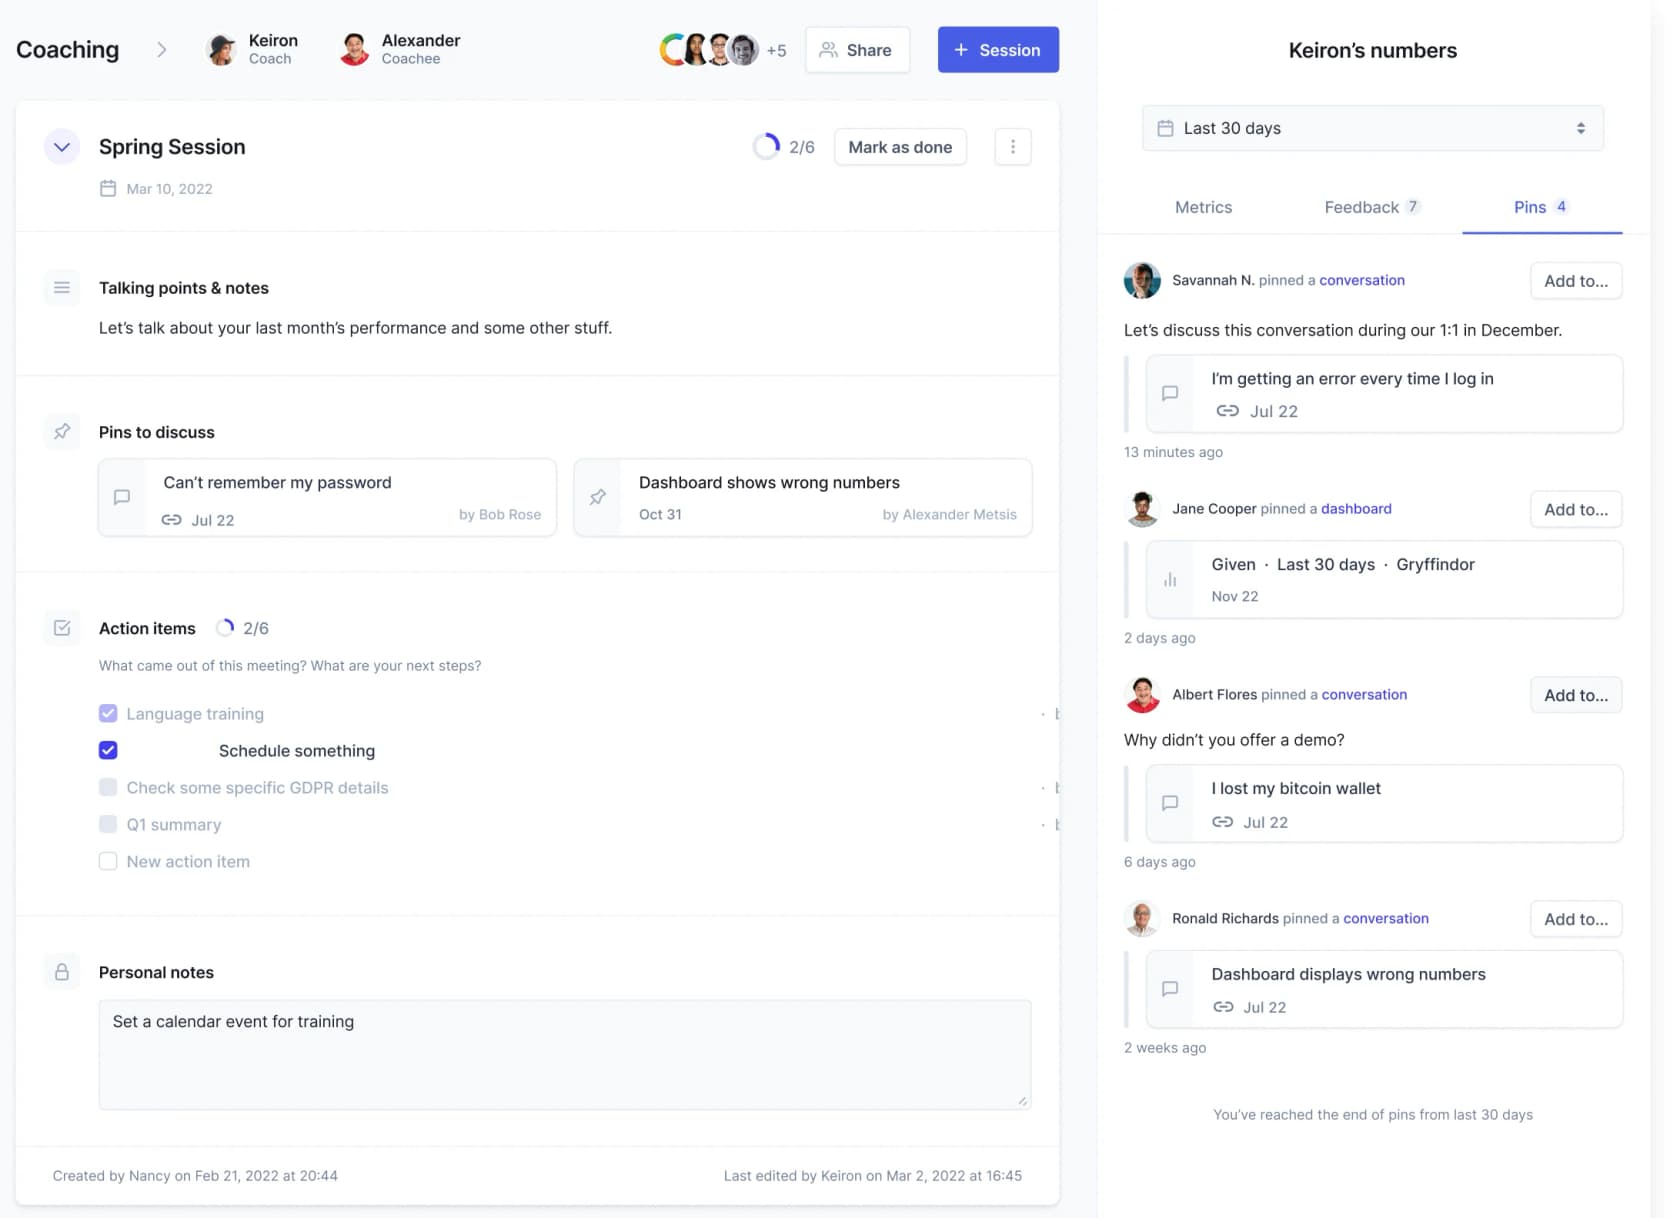The image size is (1680, 1218).
Task: Click the Action items checklist icon
Action: tap(62, 628)
